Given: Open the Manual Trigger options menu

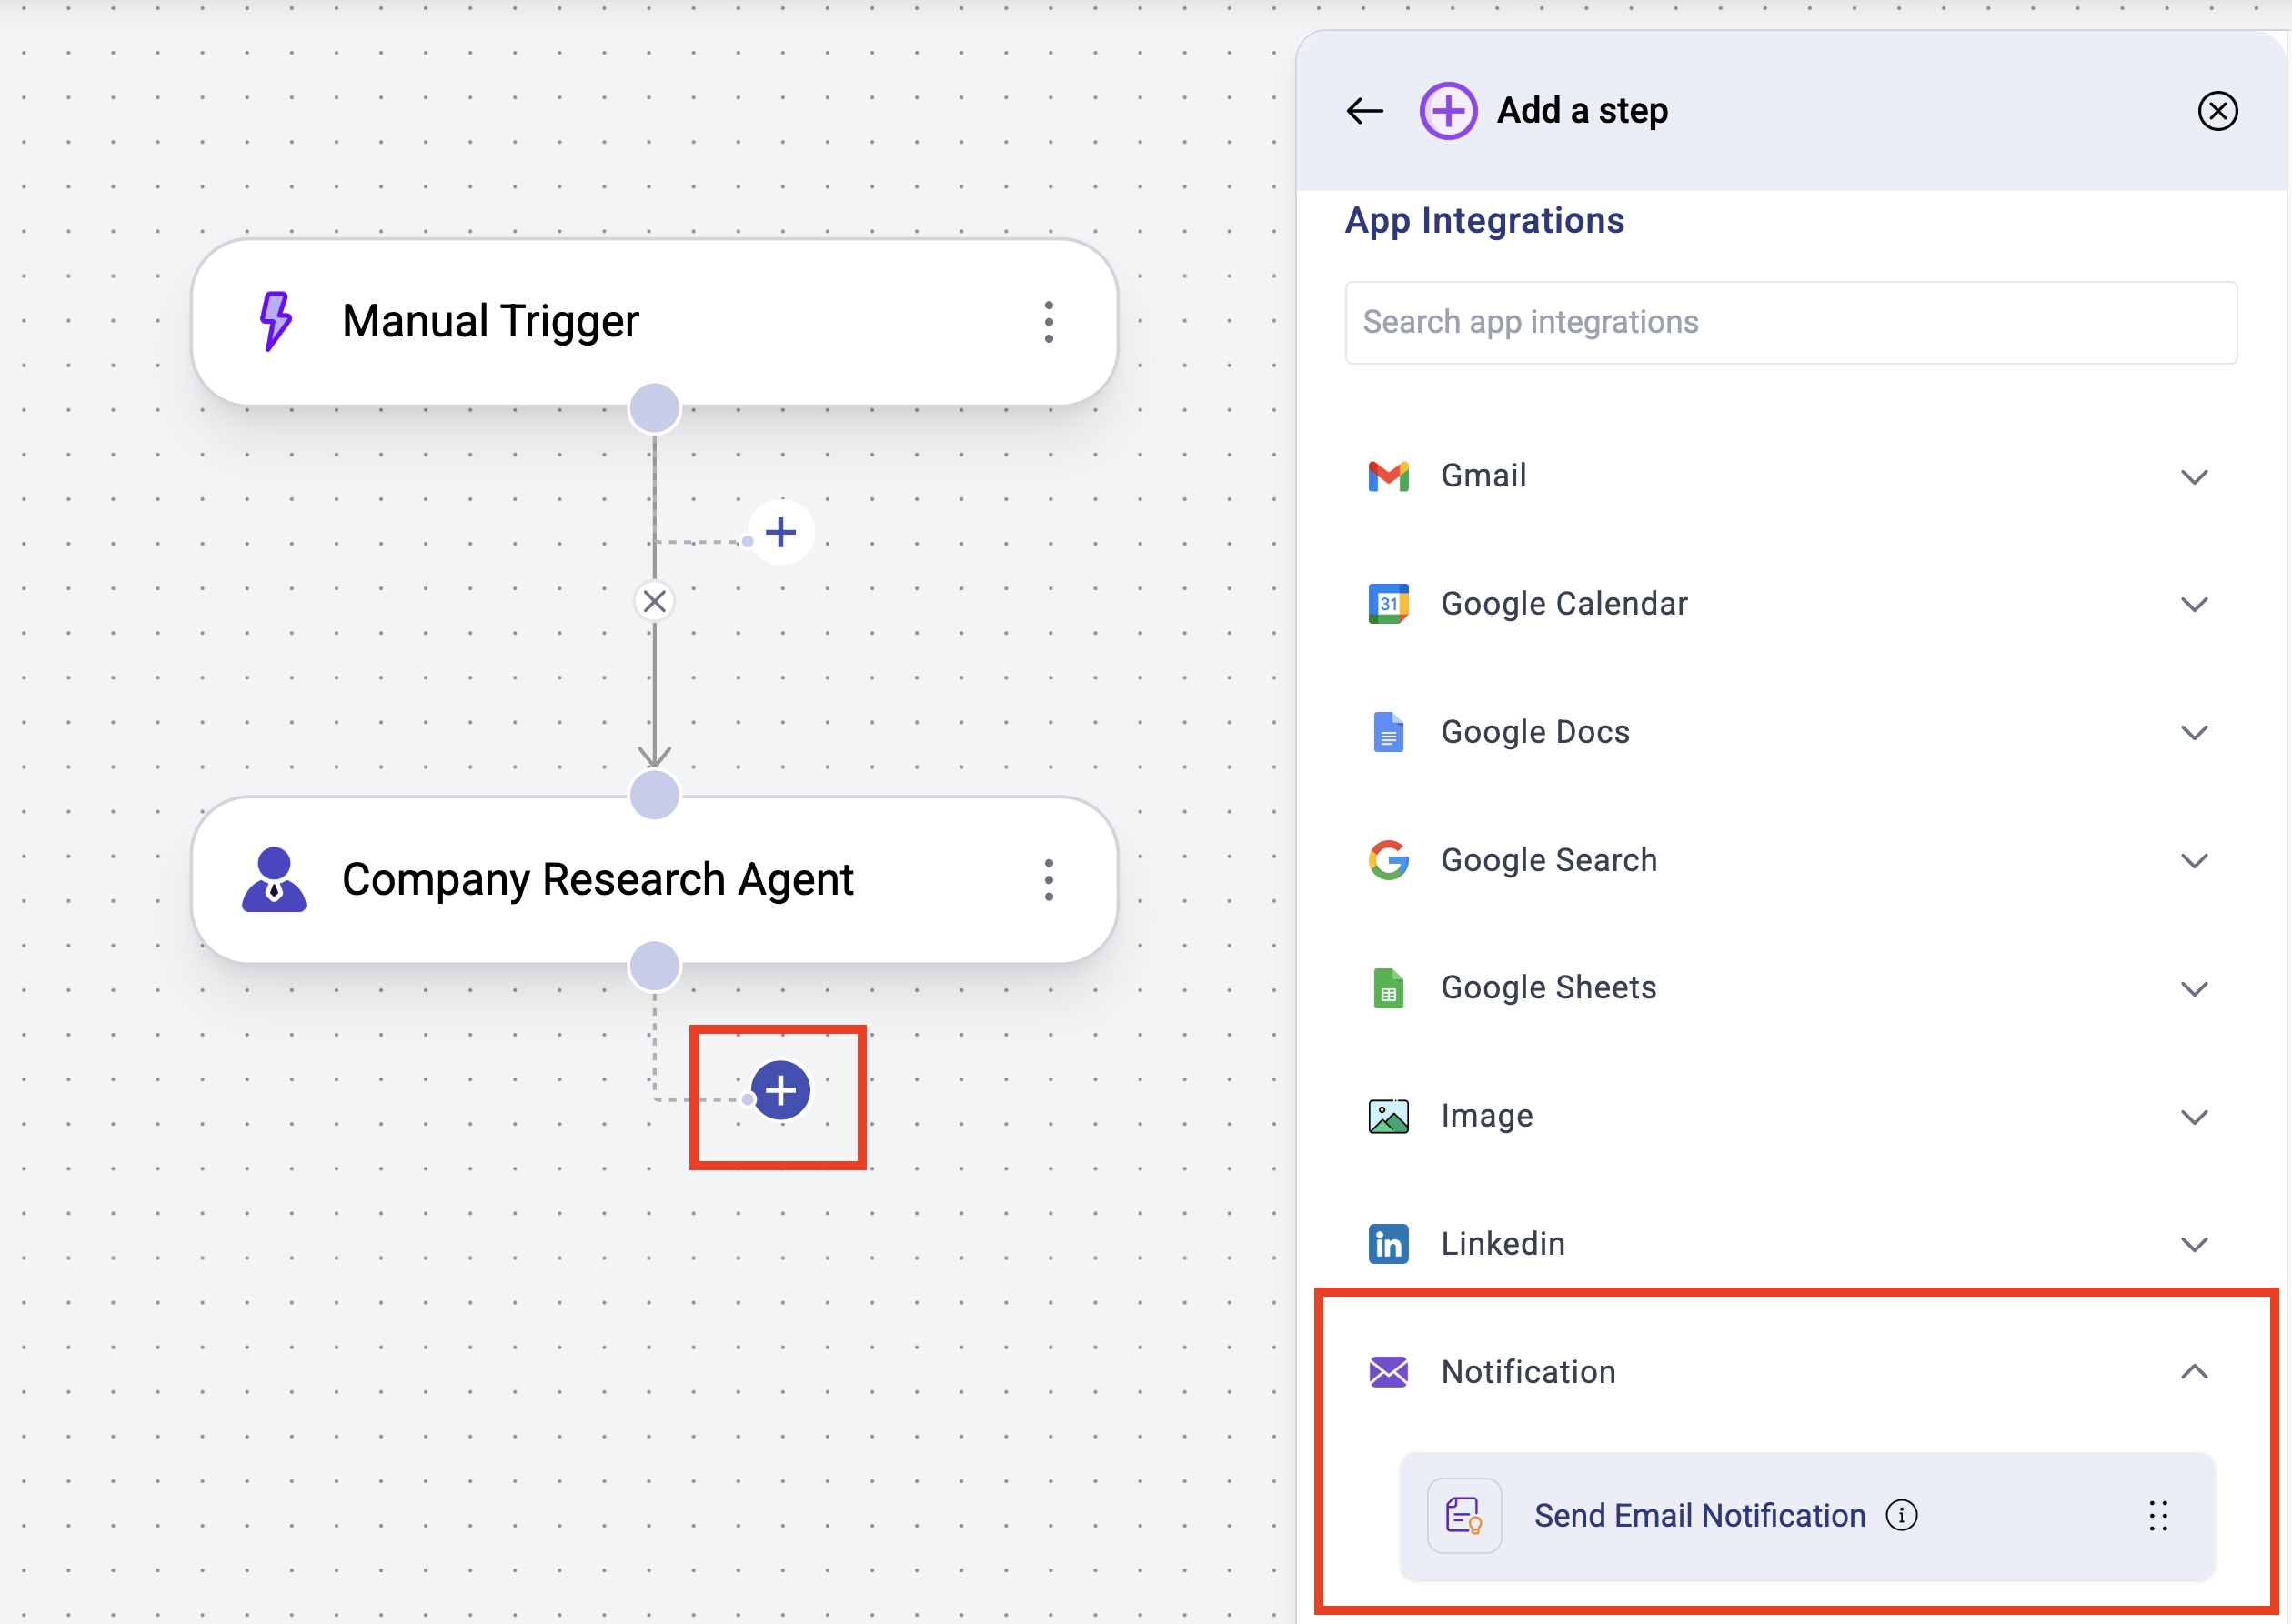Looking at the screenshot, I should pos(1049,321).
